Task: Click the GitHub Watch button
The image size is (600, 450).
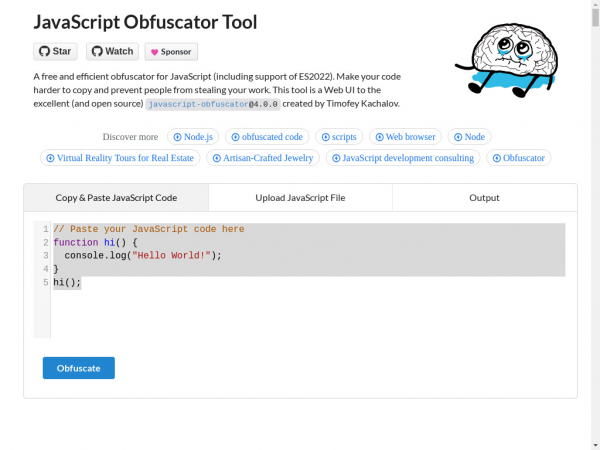Action: (x=112, y=51)
